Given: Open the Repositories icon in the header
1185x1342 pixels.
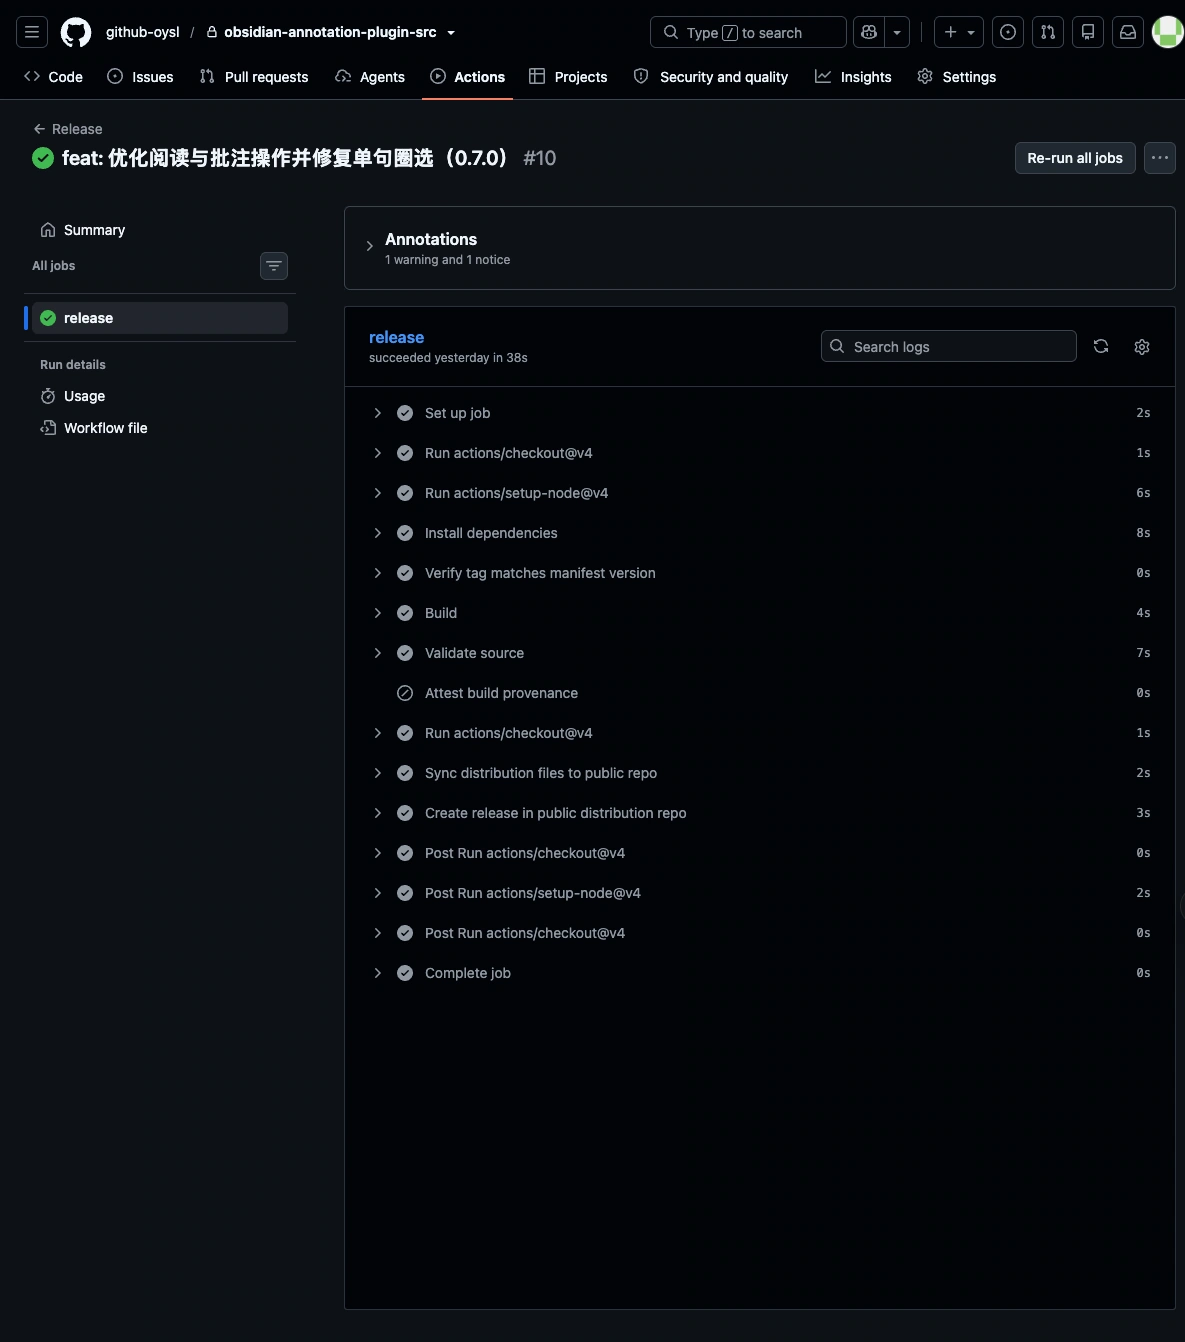Looking at the screenshot, I should click(1088, 32).
